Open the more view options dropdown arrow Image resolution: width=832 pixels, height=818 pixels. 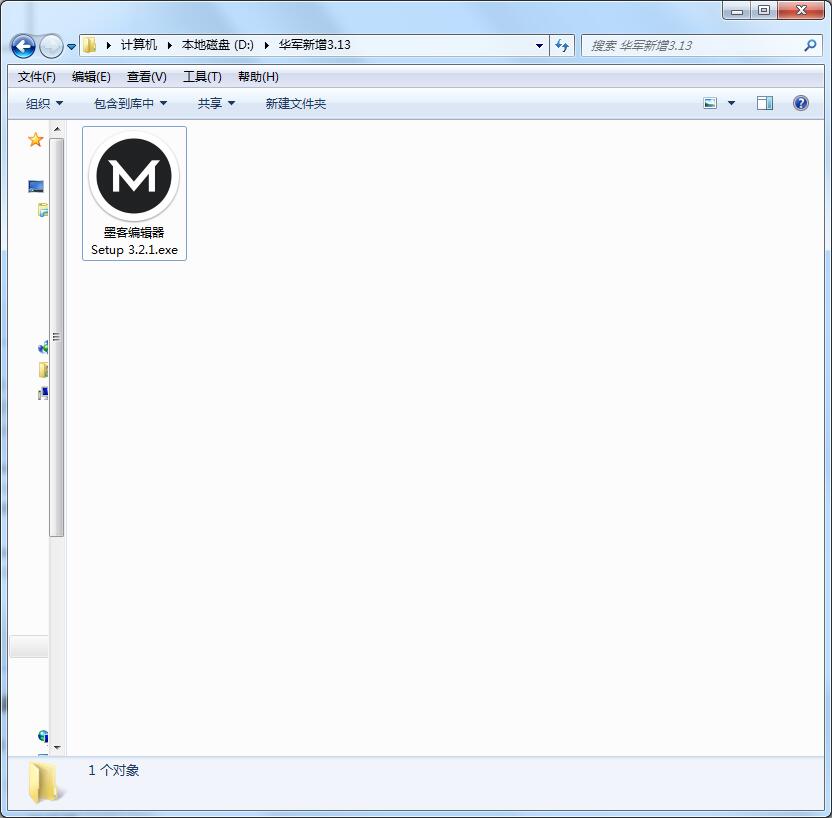731,103
